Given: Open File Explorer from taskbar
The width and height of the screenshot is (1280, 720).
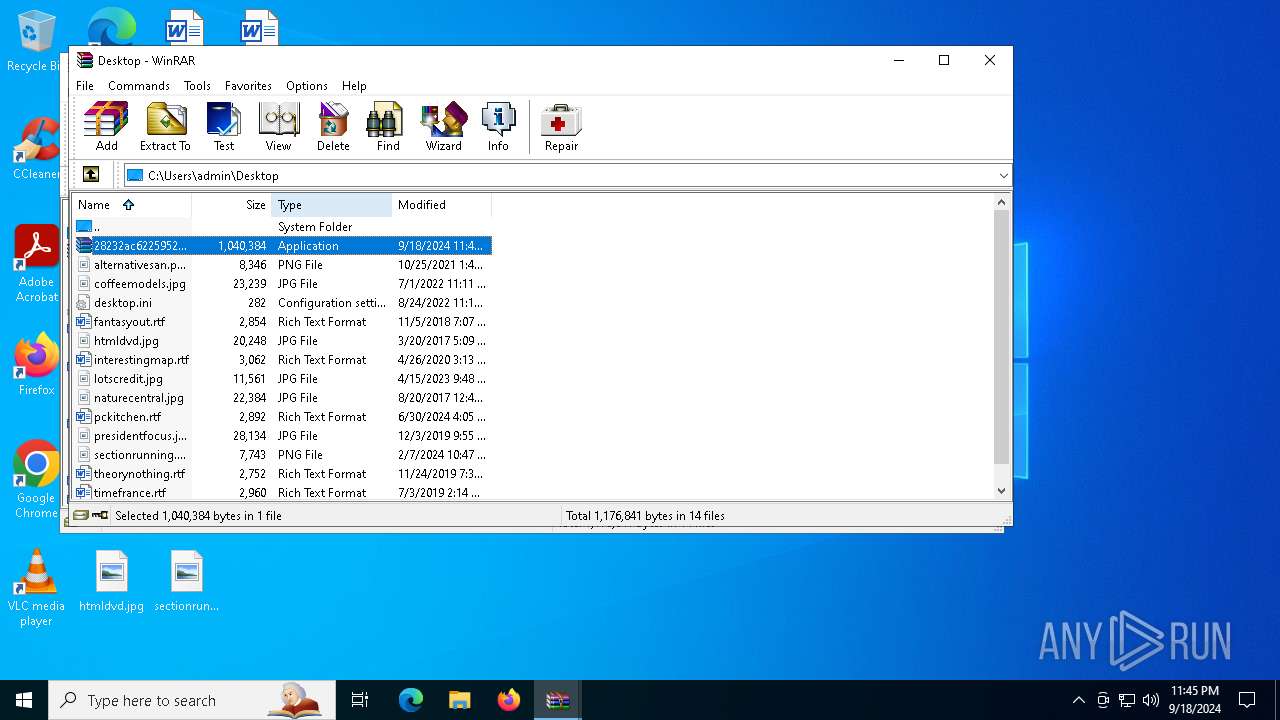Looking at the screenshot, I should click(x=459, y=700).
